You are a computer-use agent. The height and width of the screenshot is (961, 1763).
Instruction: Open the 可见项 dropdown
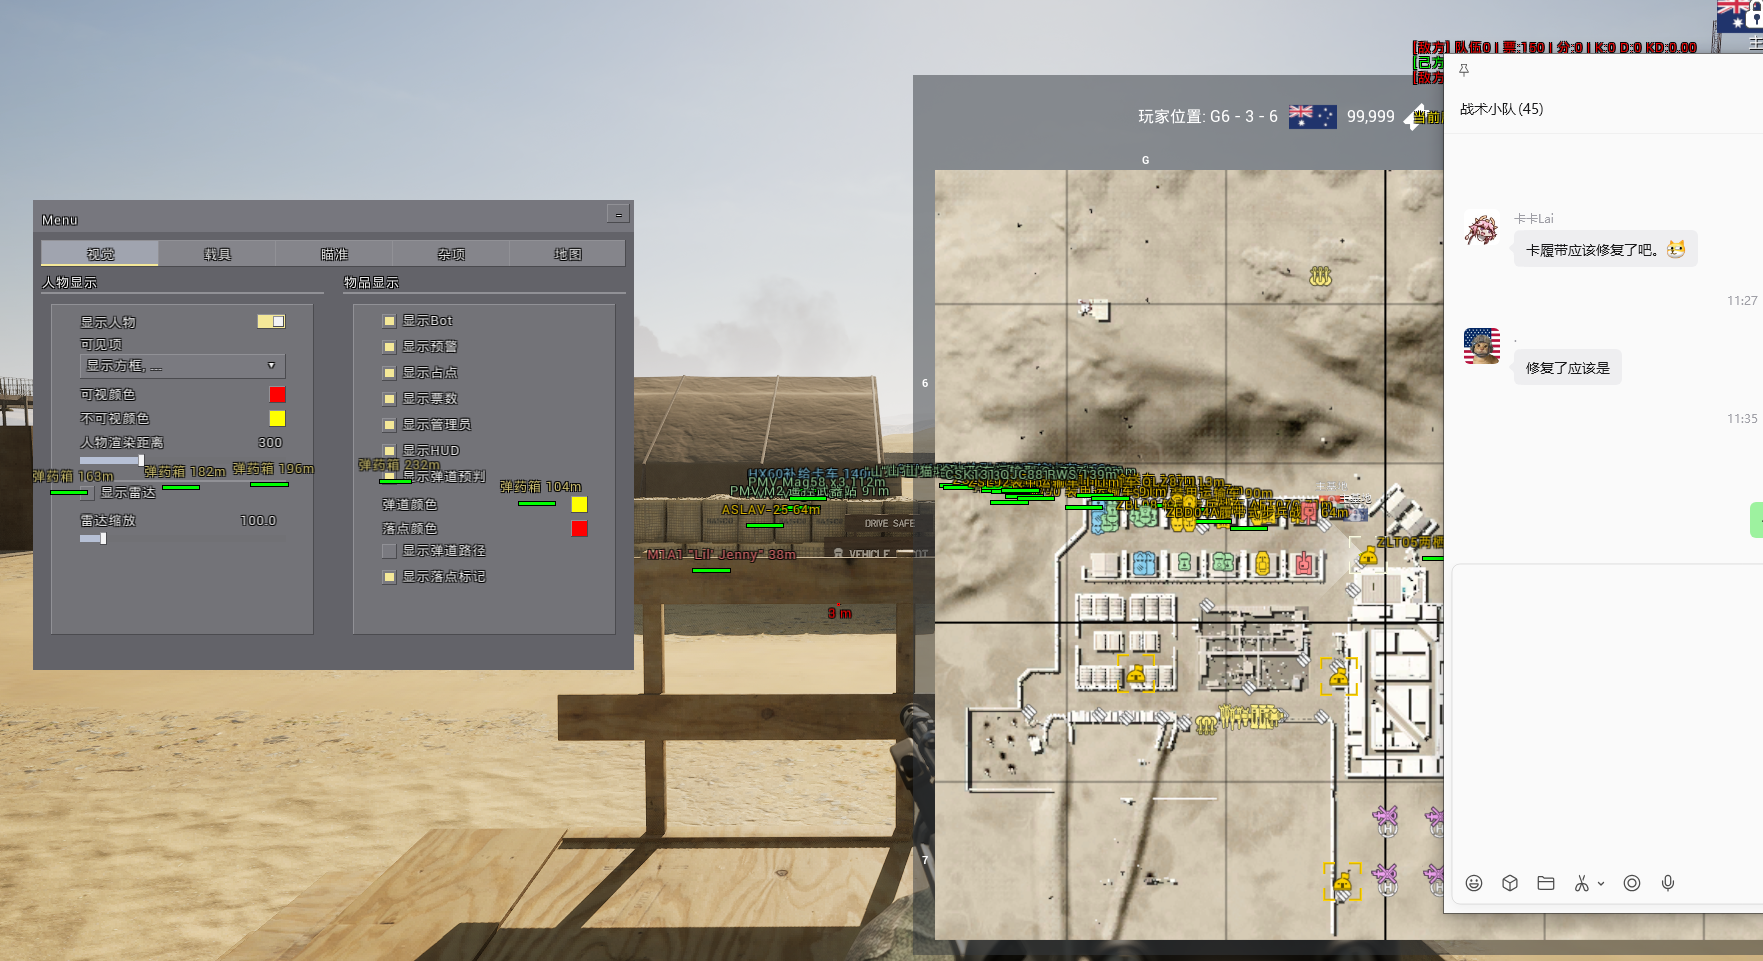click(x=183, y=366)
